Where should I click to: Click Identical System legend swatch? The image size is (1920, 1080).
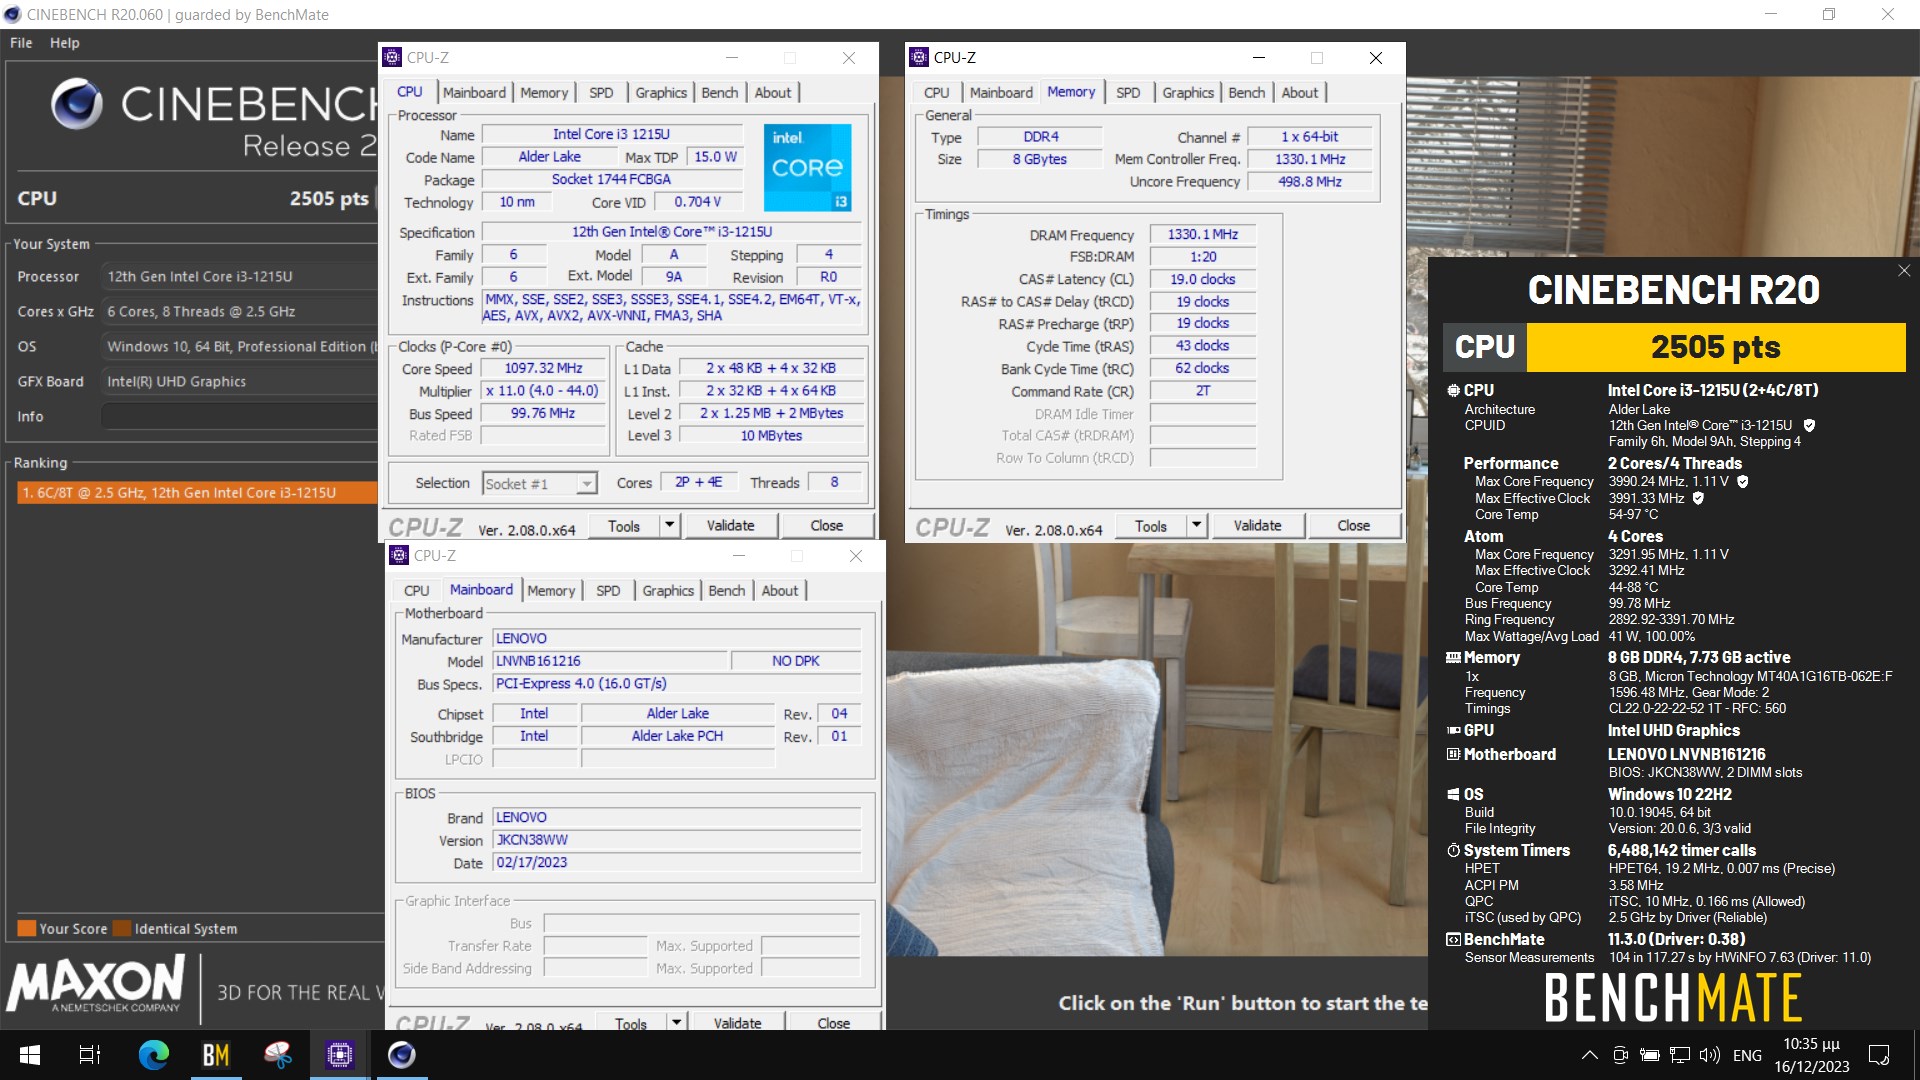pyautogui.click(x=122, y=928)
